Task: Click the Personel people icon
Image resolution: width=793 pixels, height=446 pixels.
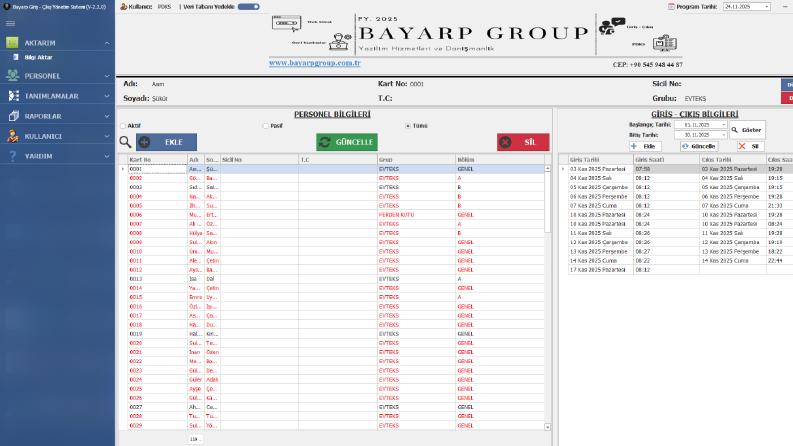Action: pyautogui.click(x=13, y=76)
